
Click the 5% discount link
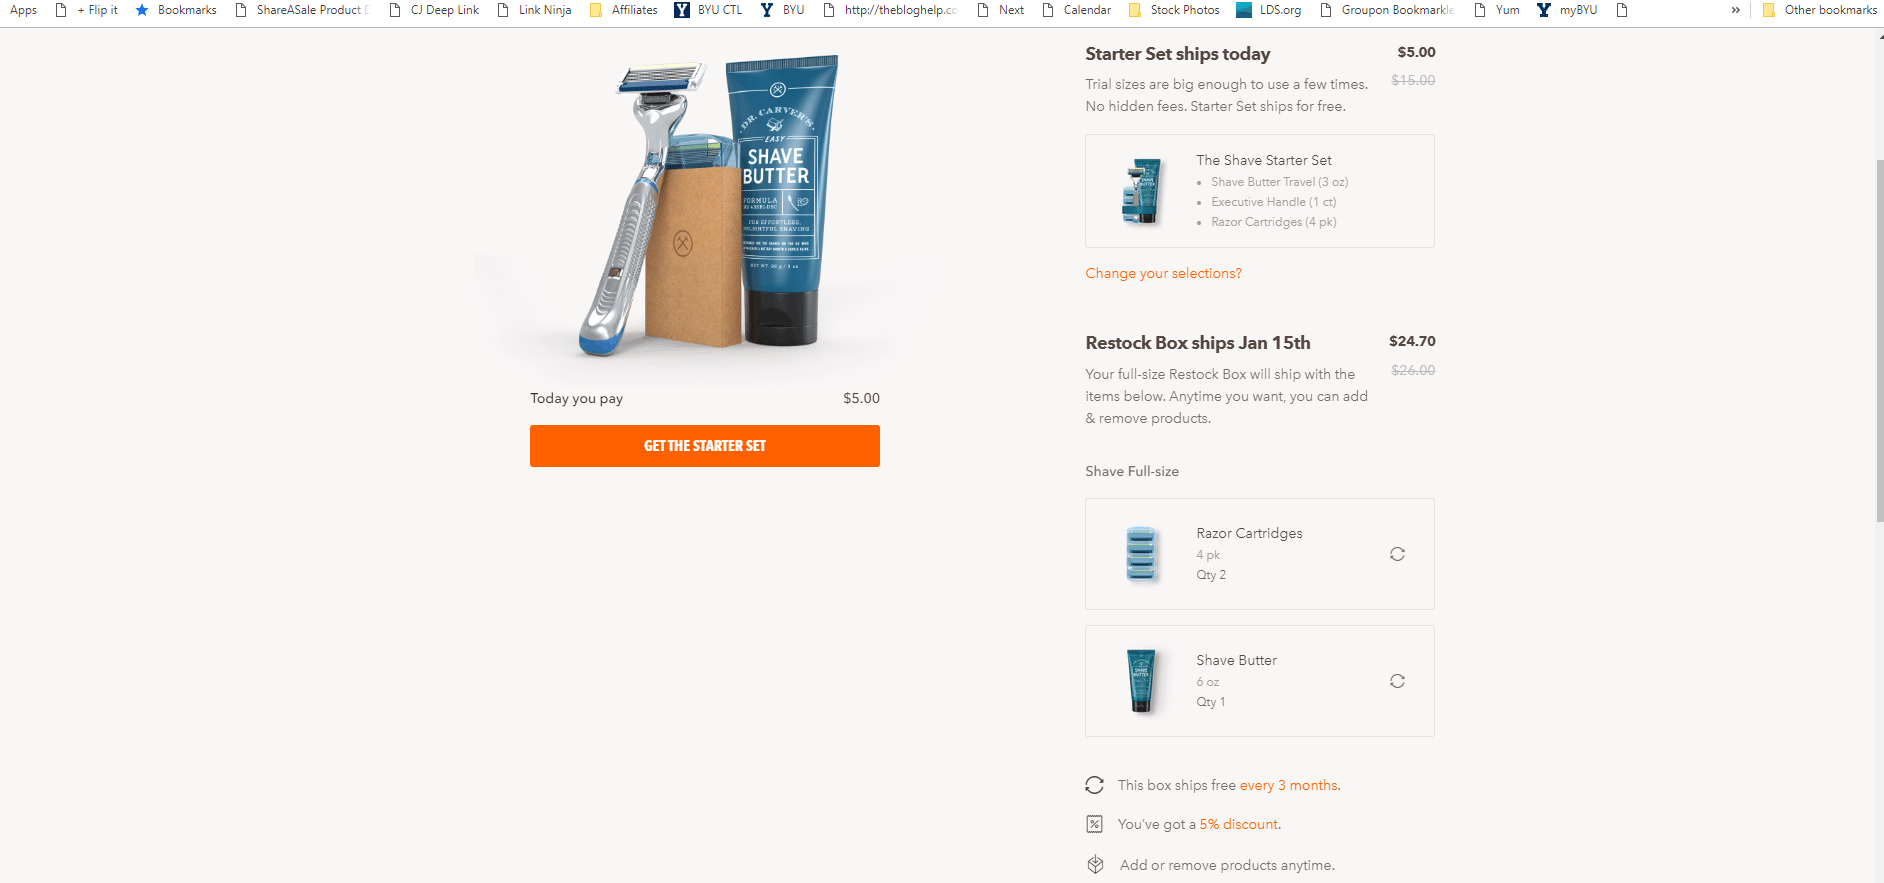(x=1240, y=824)
